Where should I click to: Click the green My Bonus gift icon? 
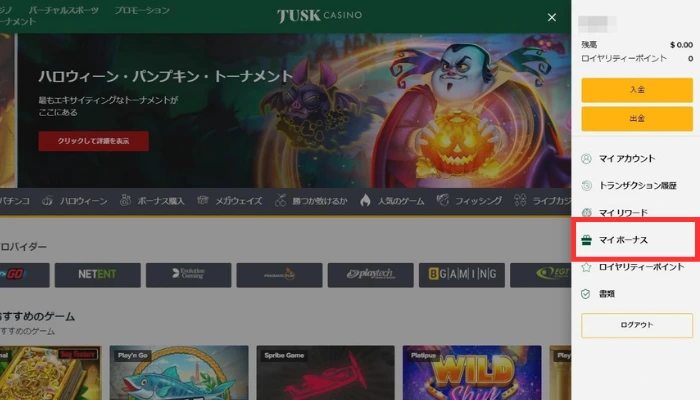point(587,240)
